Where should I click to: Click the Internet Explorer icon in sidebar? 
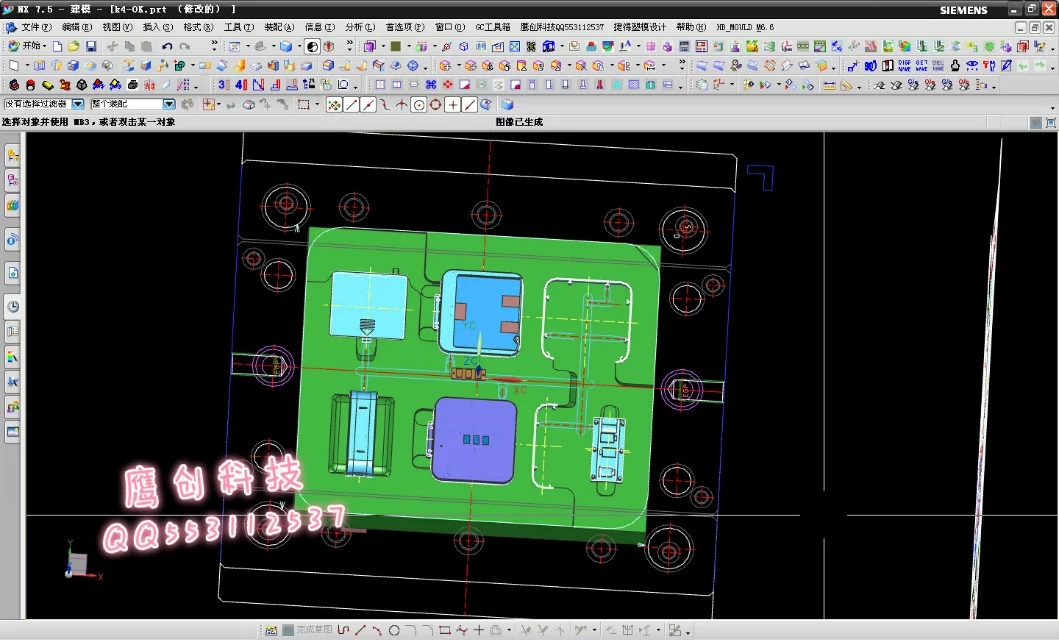coord(13,239)
